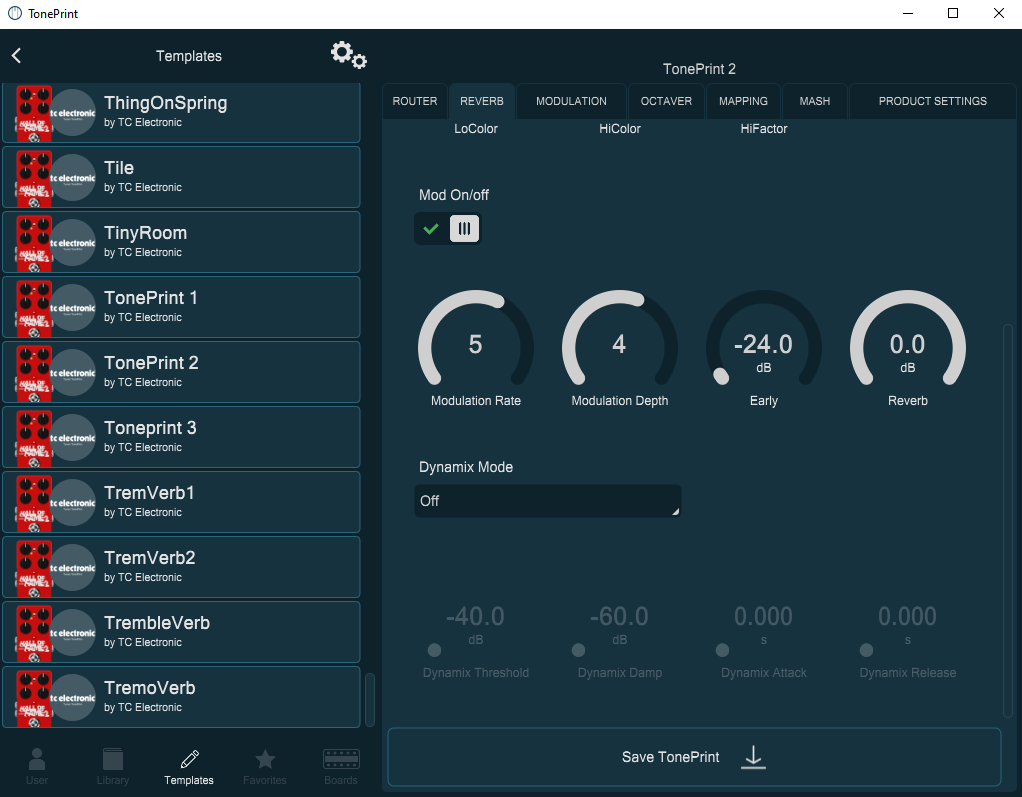Click TC Electronic logo on TinyRoom row
This screenshot has height=797, width=1022.
point(73,242)
